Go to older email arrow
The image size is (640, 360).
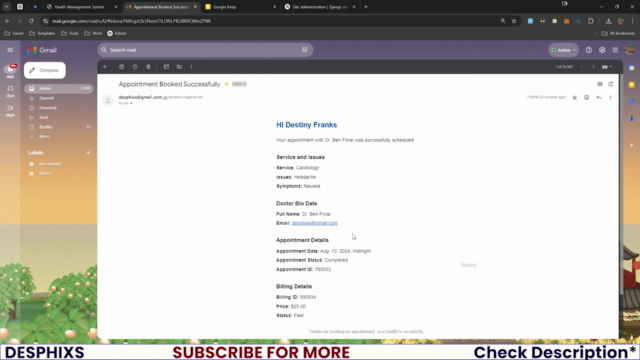tap(593, 67)
